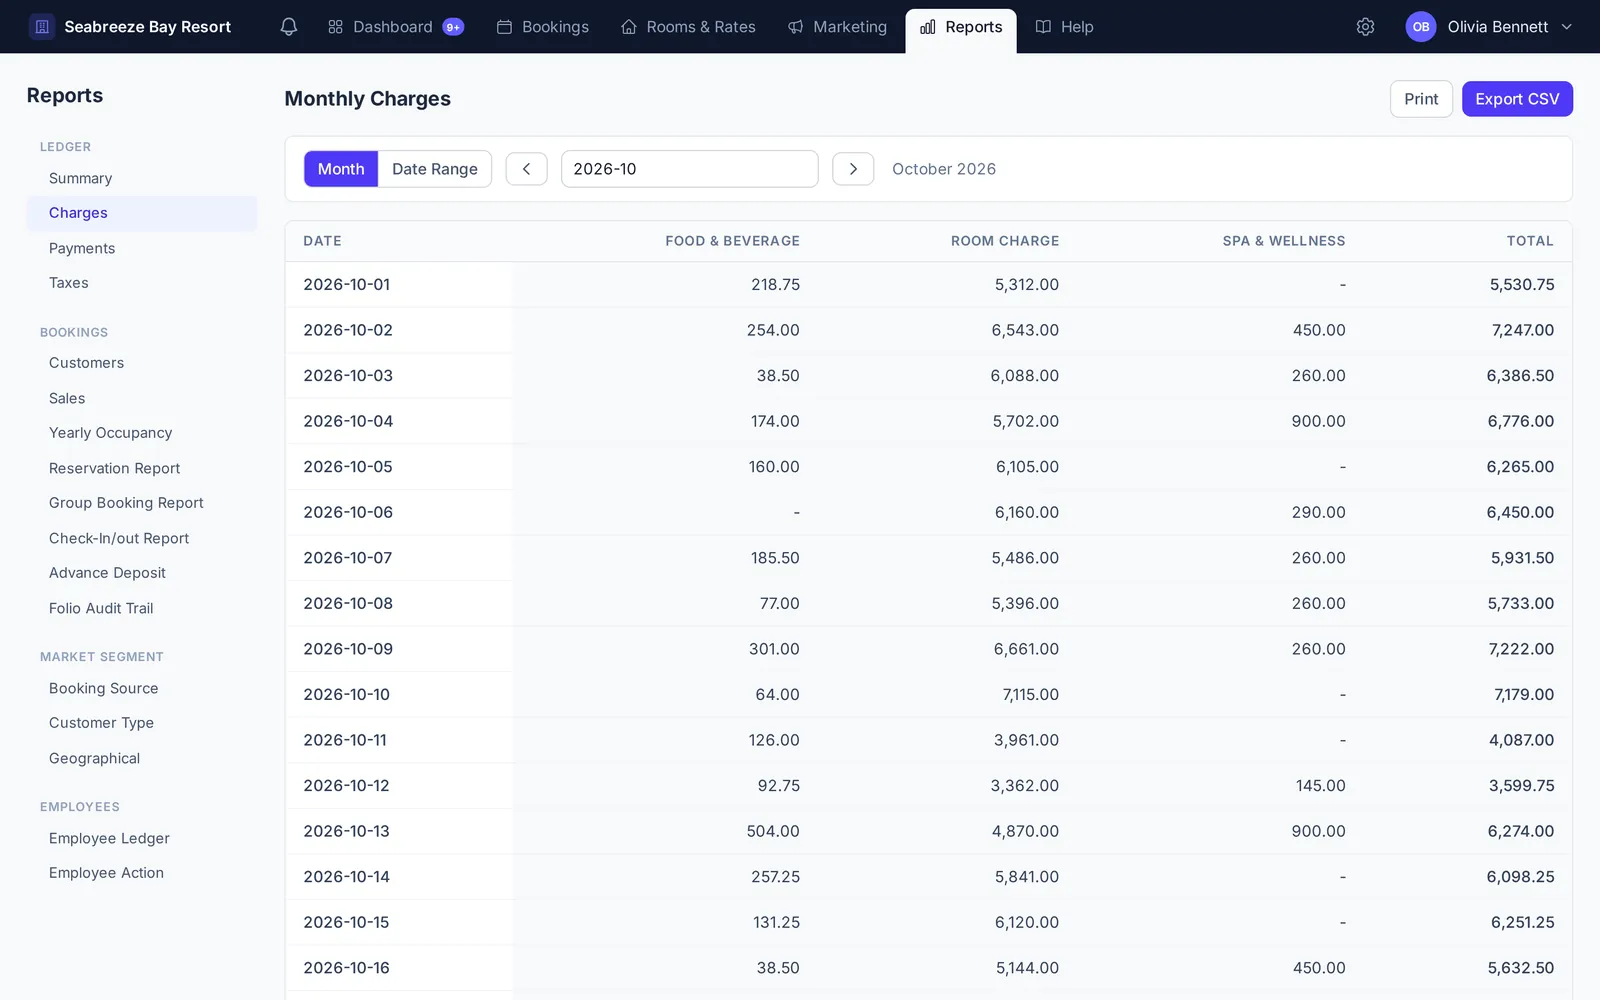This screenshot has width=1600, height=1000.
Task: Go to previous month with left chevron
Action: 526,169
